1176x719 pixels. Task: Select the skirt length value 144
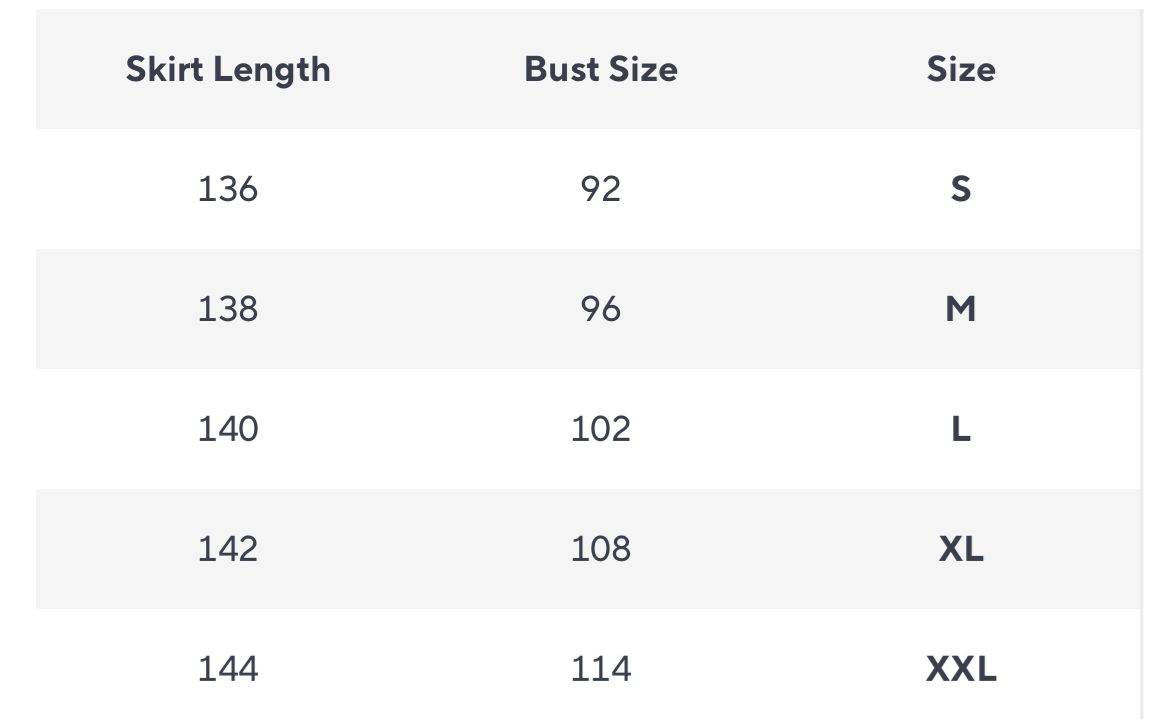(228, 669)
